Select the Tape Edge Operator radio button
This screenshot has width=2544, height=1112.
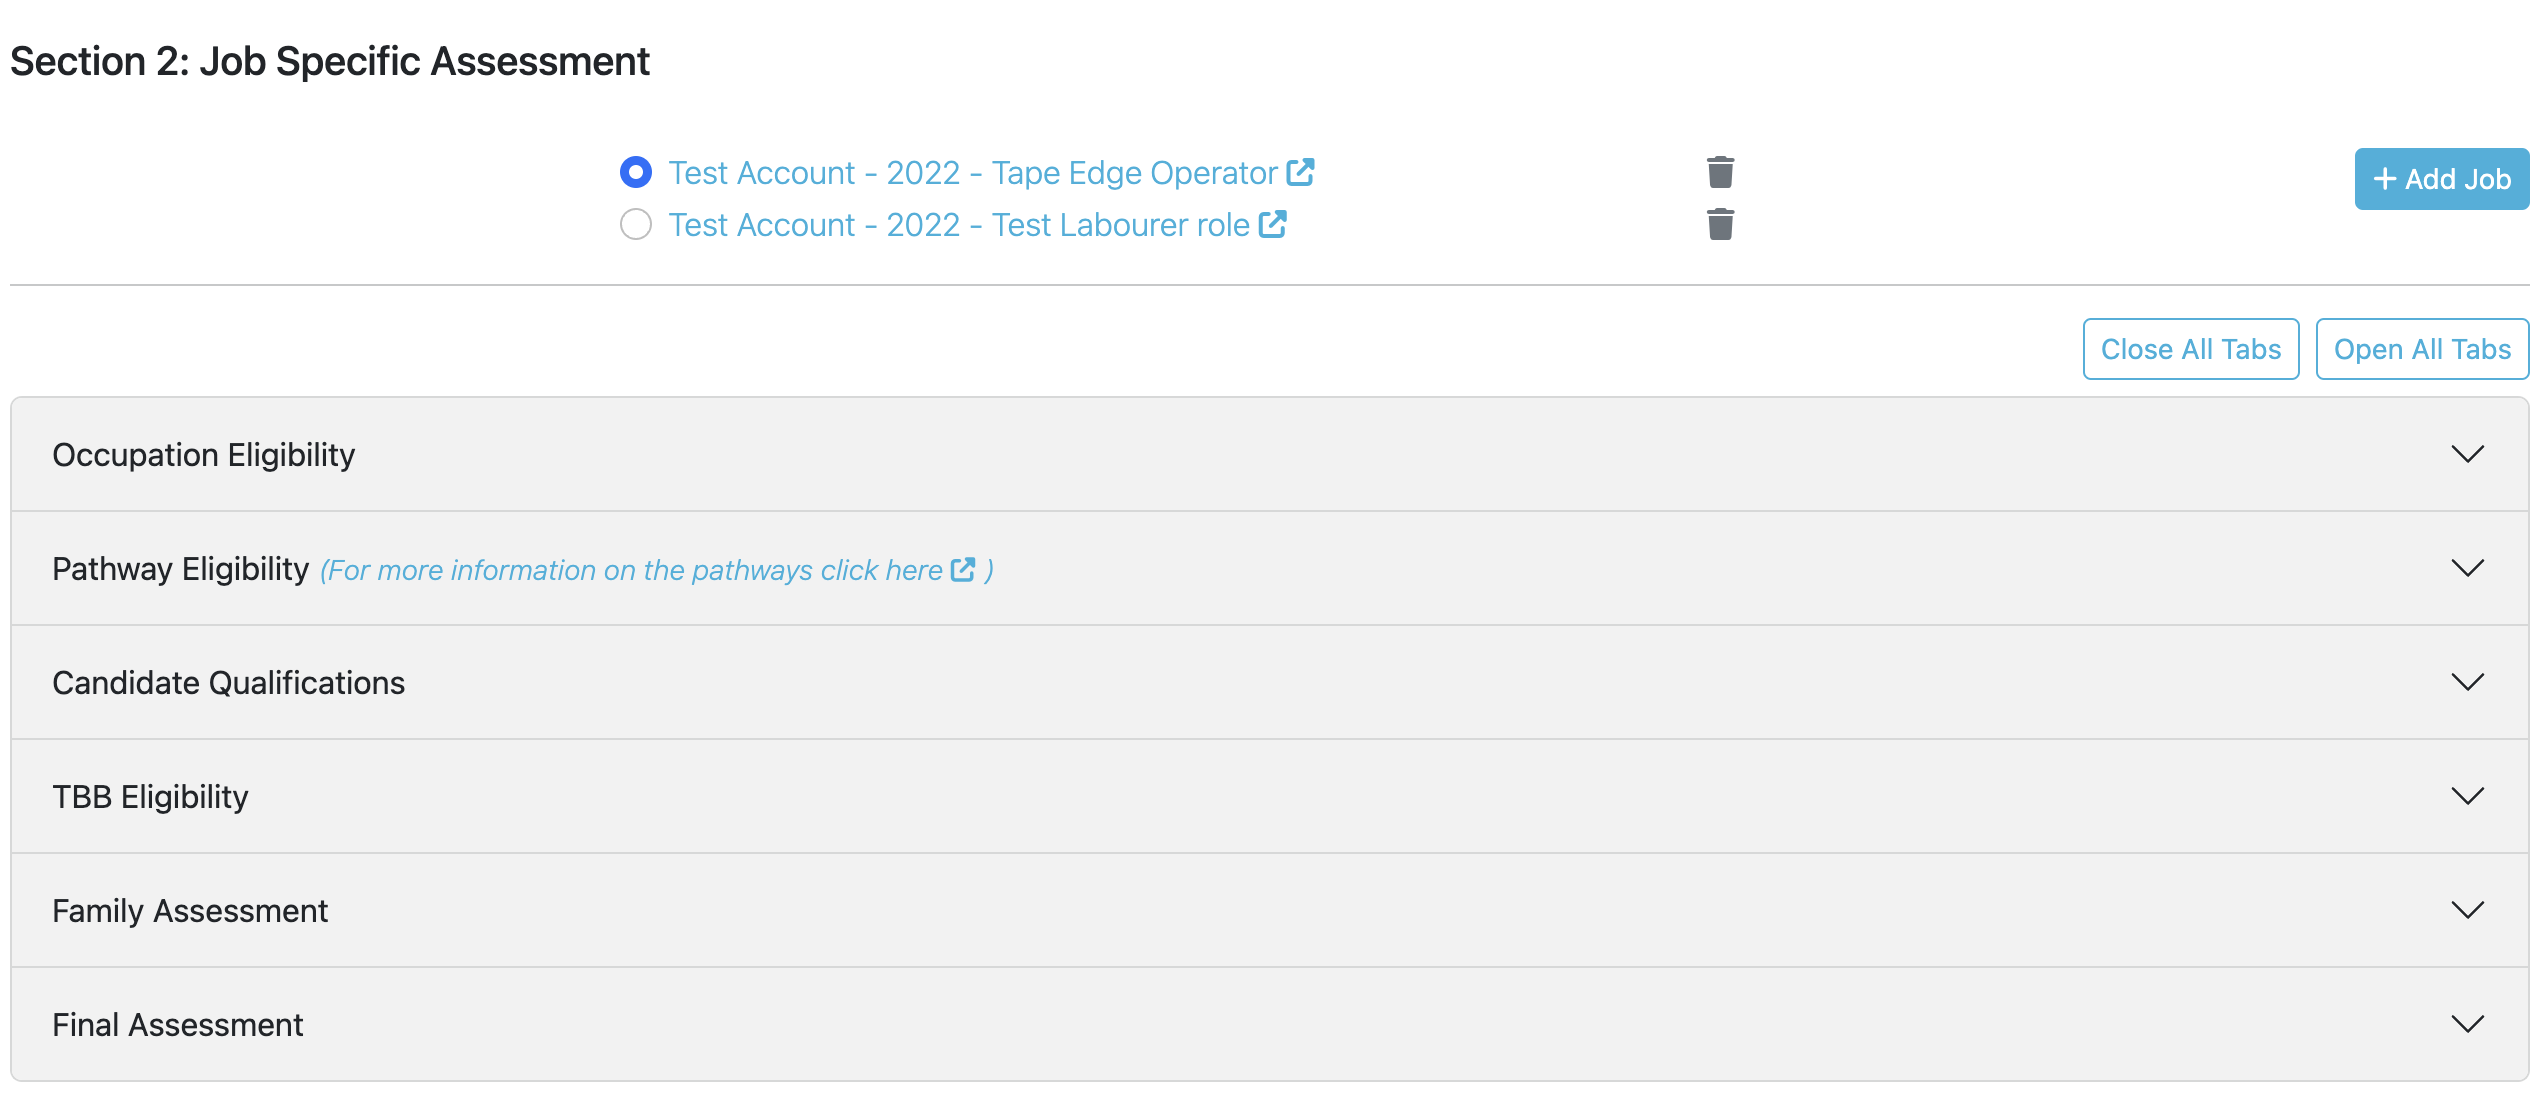[x=636, y=172]
